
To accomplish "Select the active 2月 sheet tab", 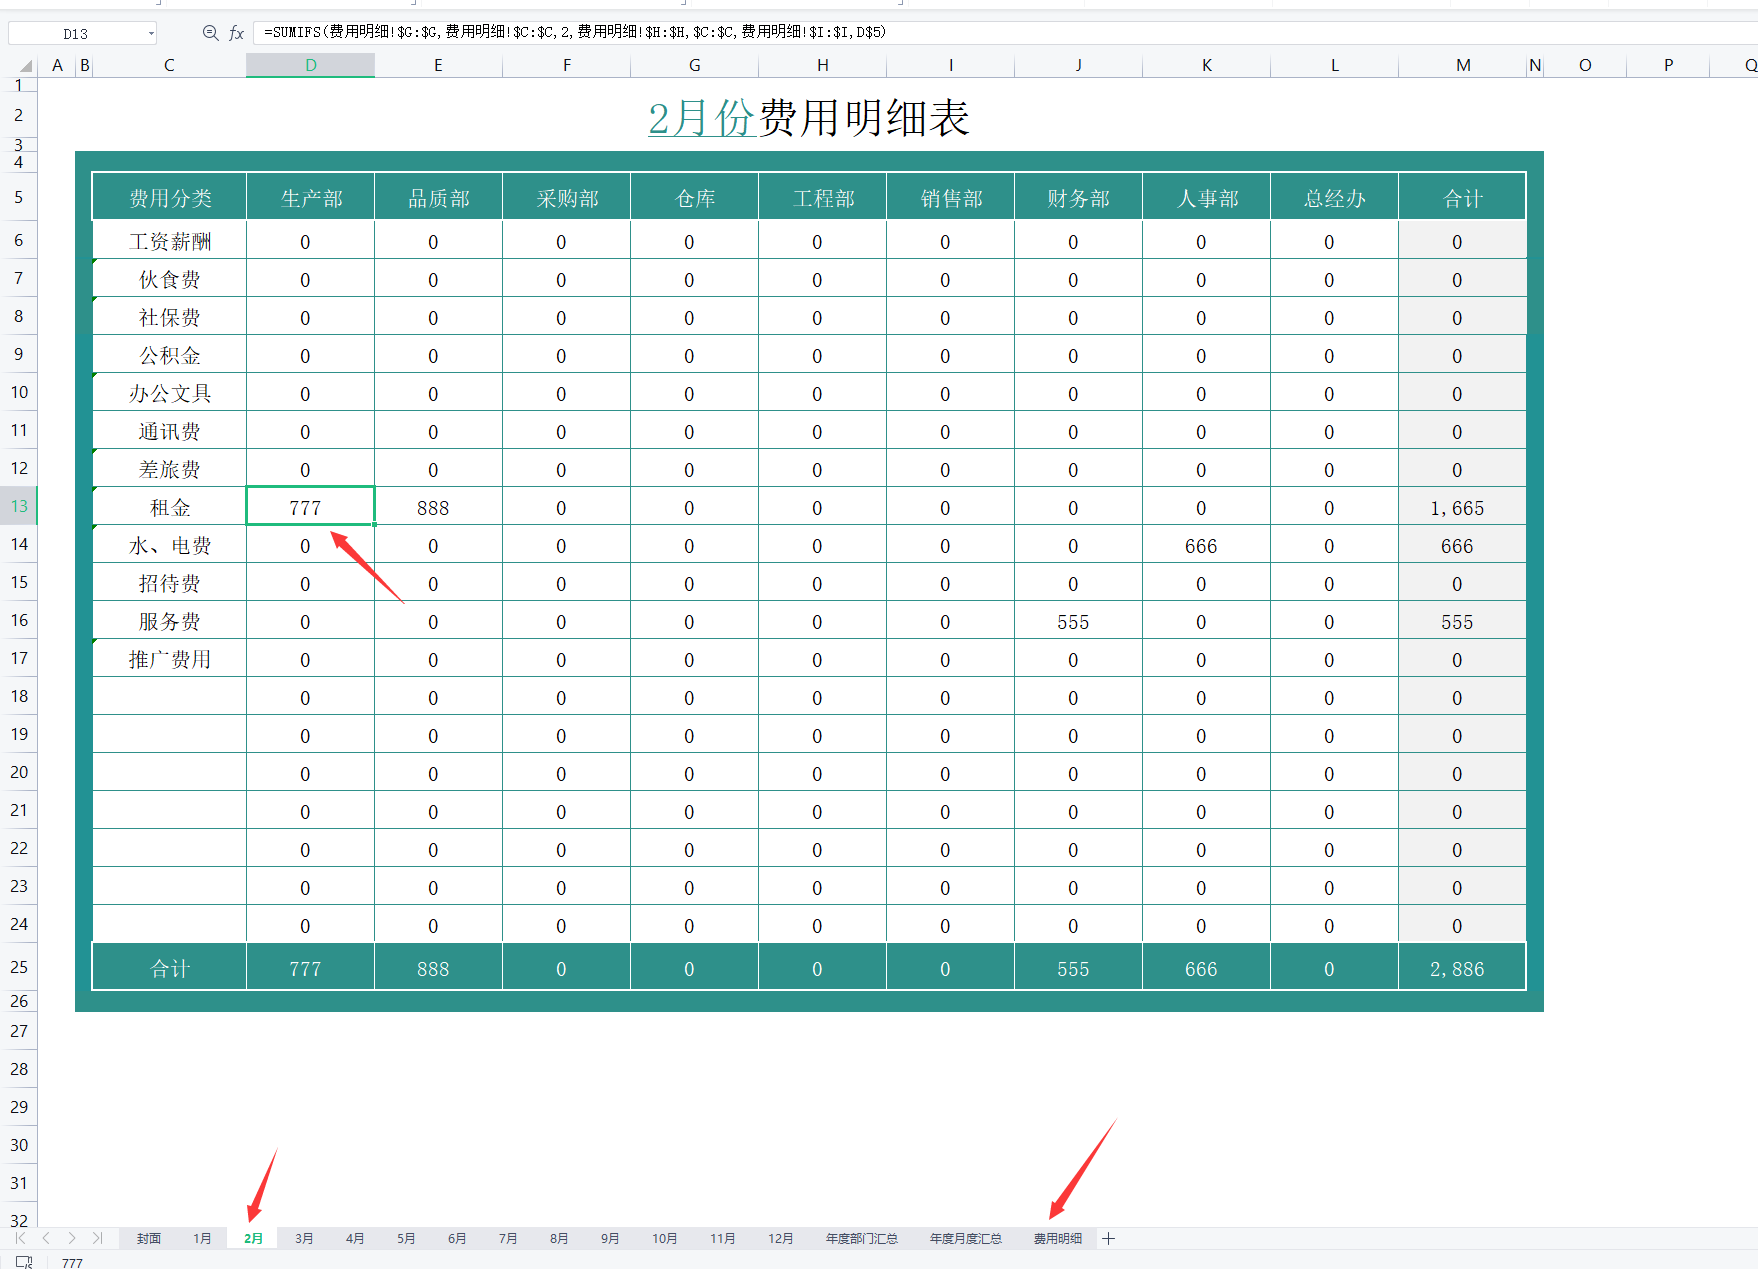I will pyautogui.click(x=254, y=1238).
